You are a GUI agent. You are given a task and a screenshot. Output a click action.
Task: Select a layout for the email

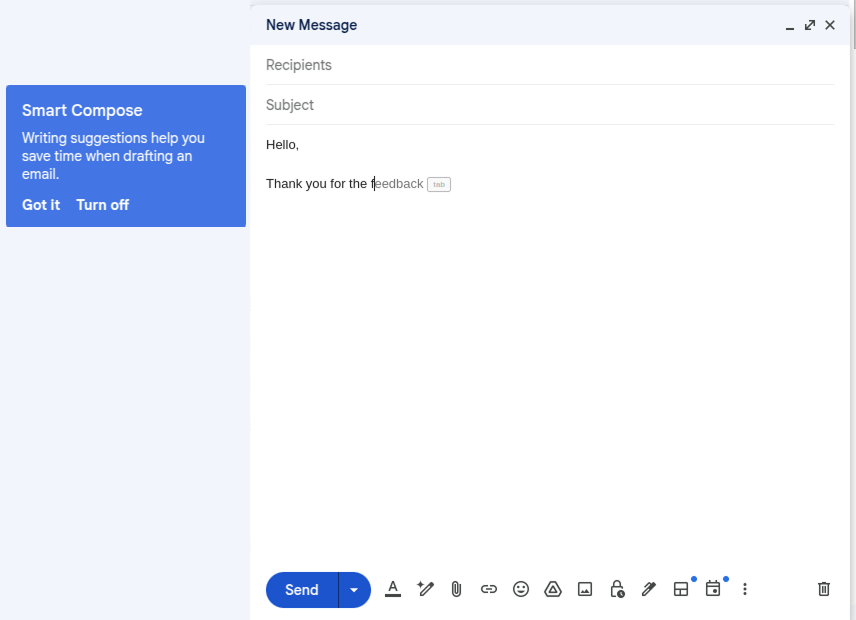(x=681, y=589)
